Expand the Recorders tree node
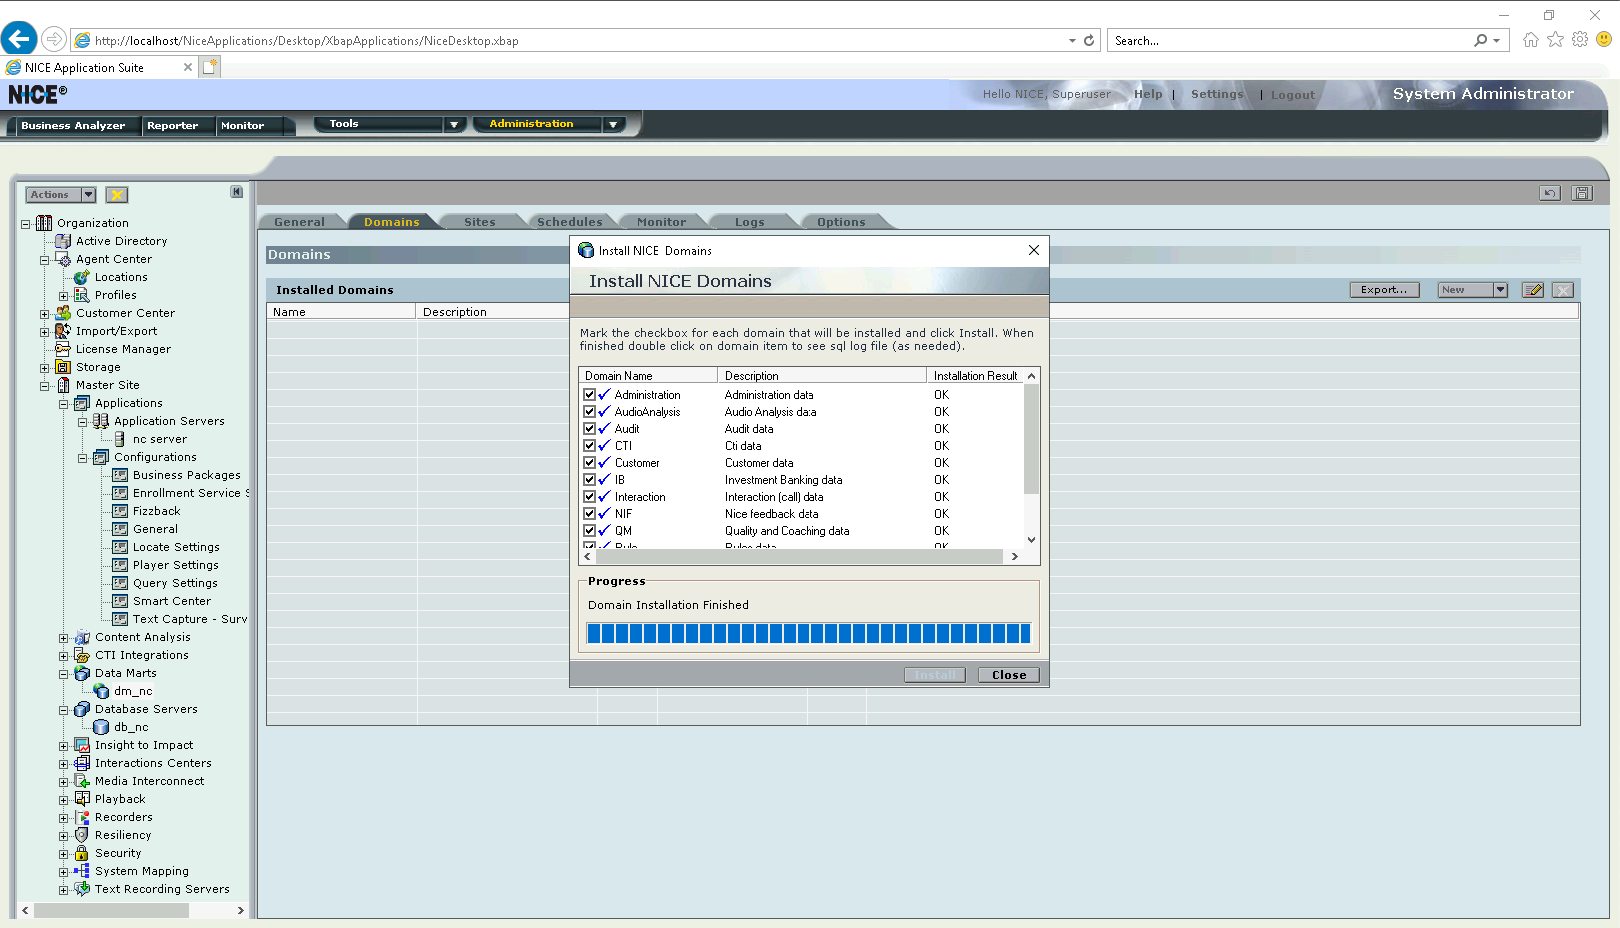Image resolution: width=1620 pixels, height=928 pixels. tap(64, 818)
